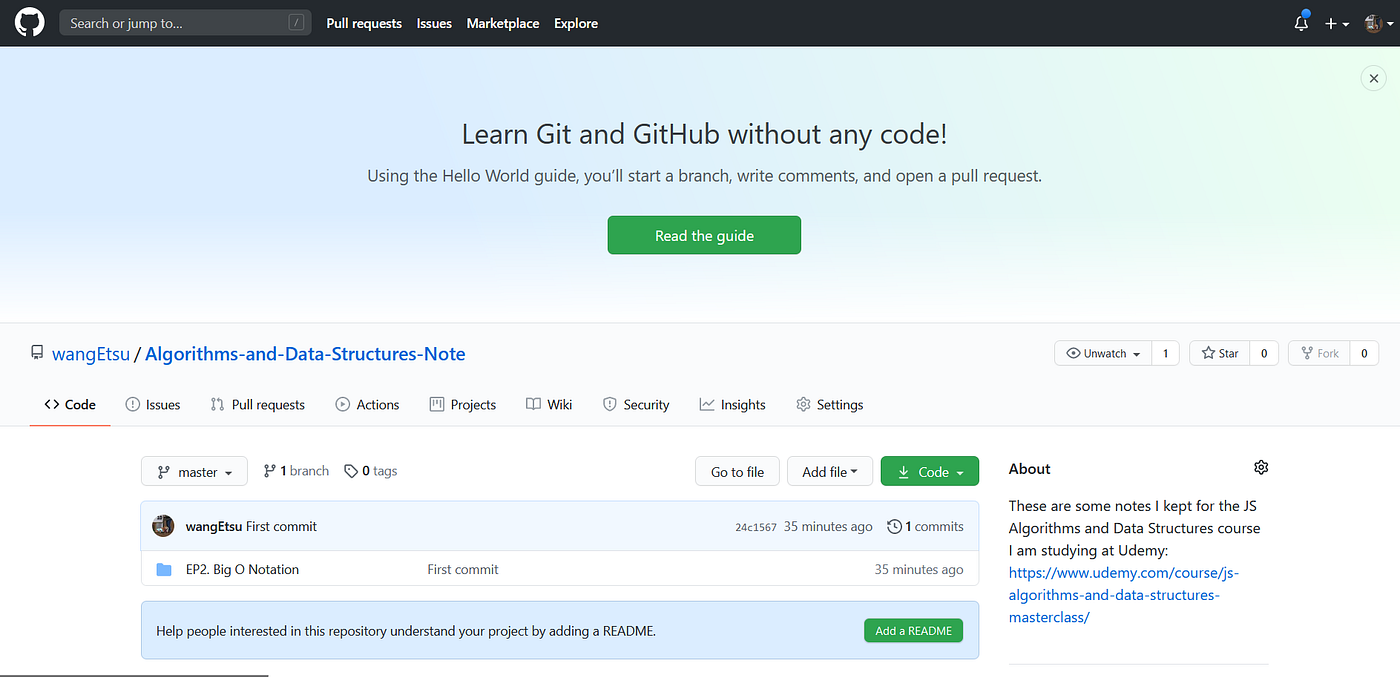Click the About section gear icon

tap(1260, 467)
